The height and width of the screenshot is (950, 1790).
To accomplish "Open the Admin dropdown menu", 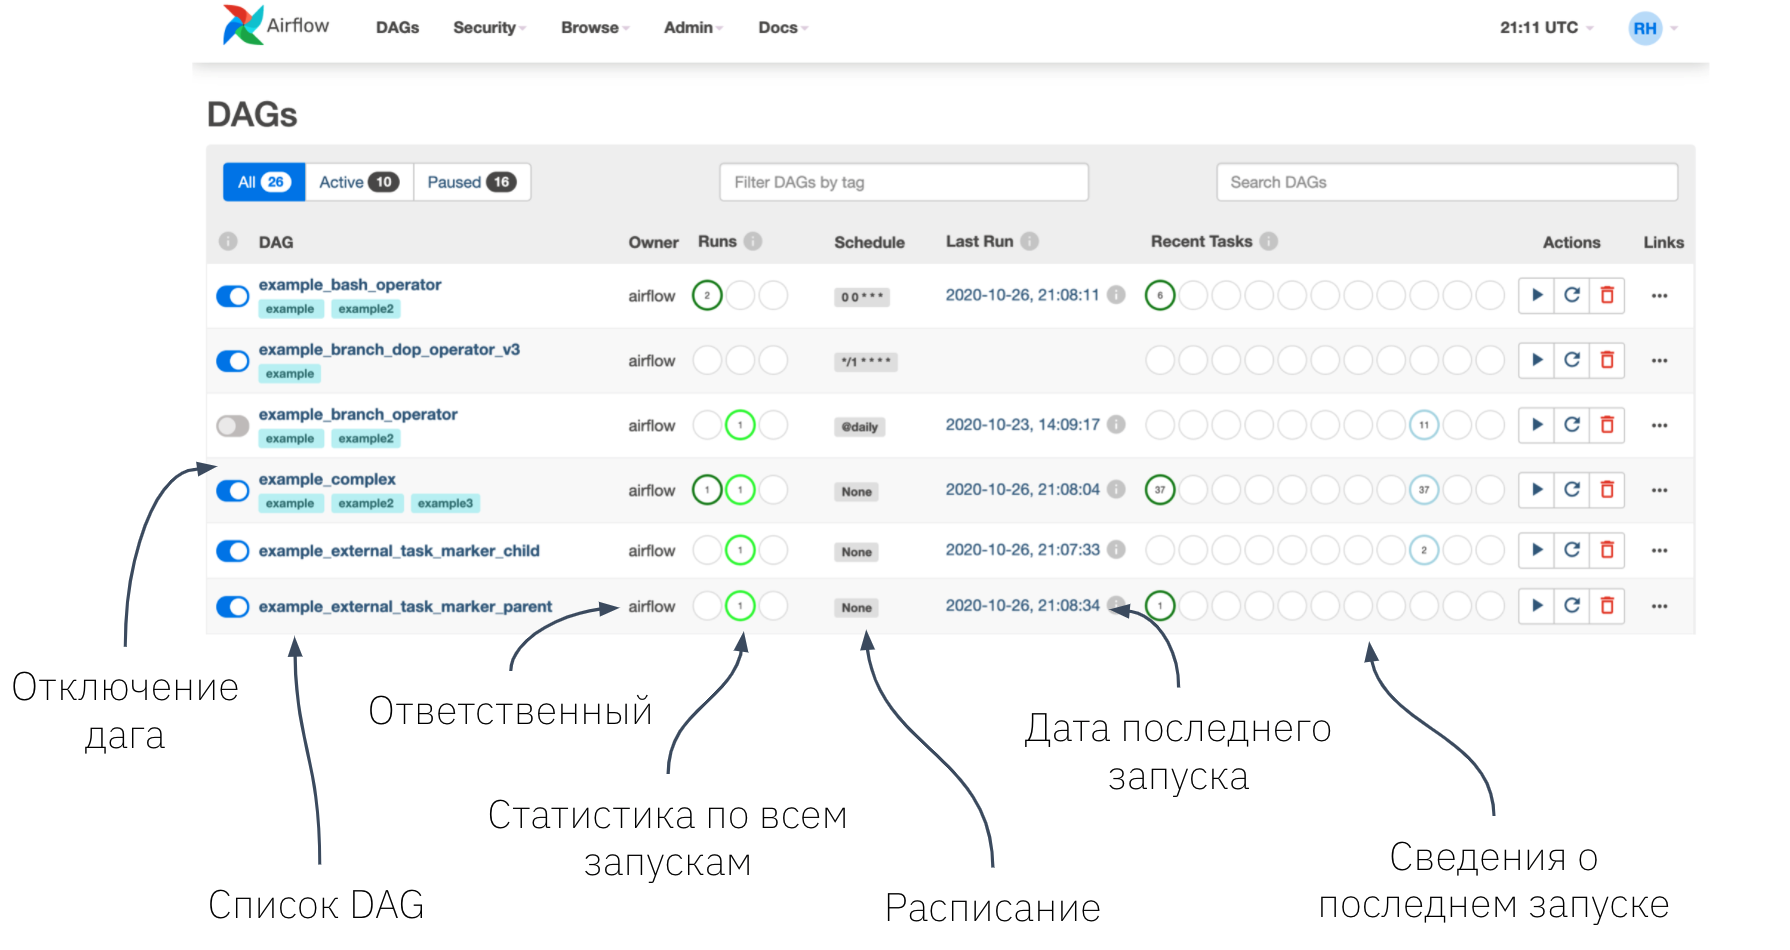I will [693, 28].
